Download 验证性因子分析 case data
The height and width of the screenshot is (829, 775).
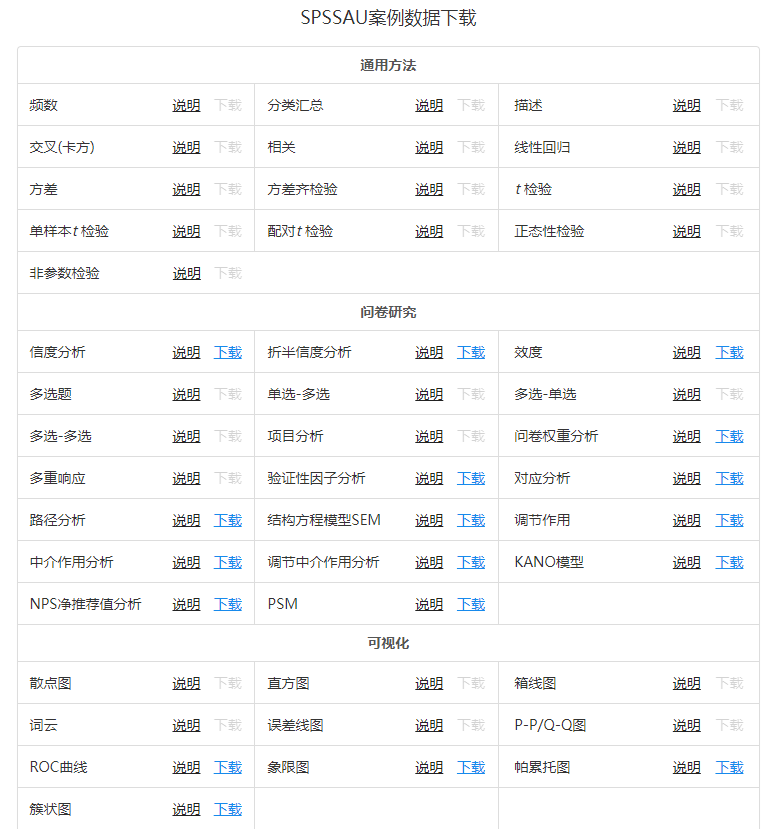(470, 478)
